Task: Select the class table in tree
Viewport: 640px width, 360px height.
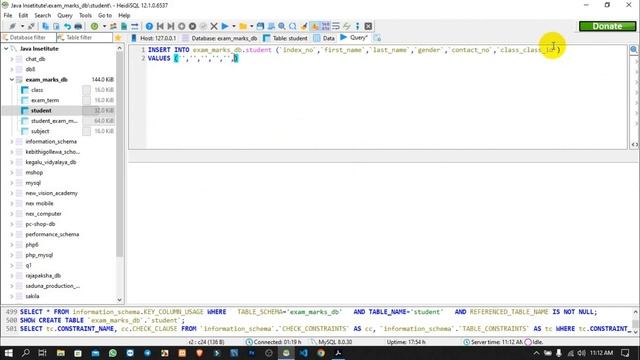Action: (x=37, y=90)
